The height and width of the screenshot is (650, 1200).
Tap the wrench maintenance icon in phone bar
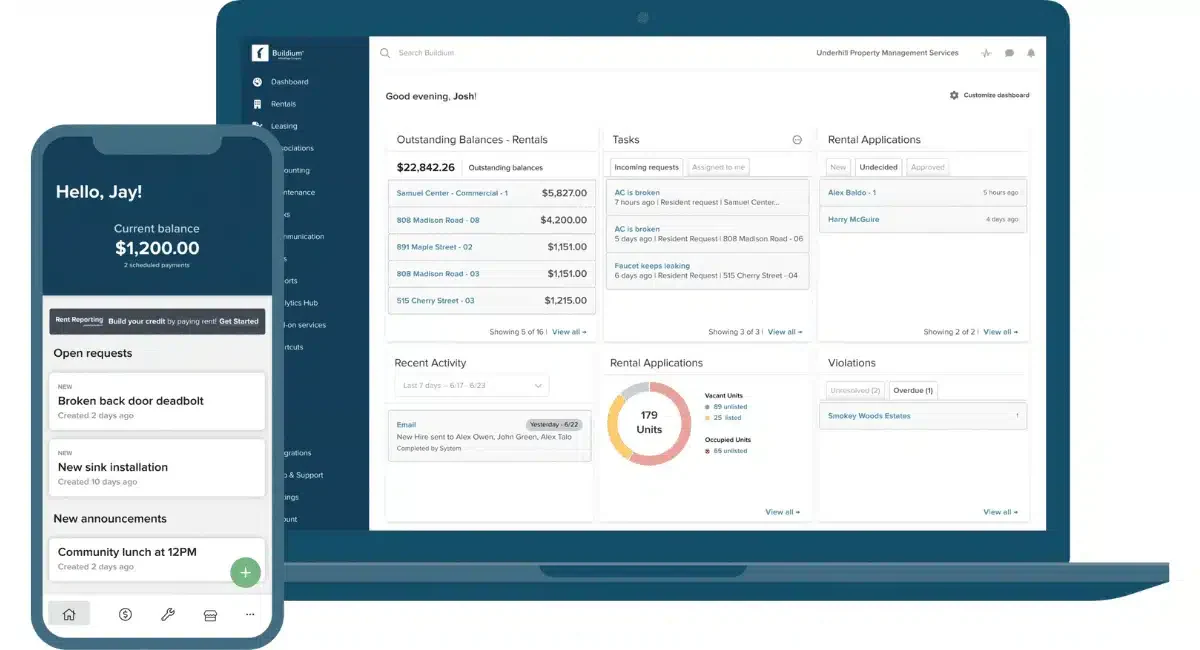[168, 614]
